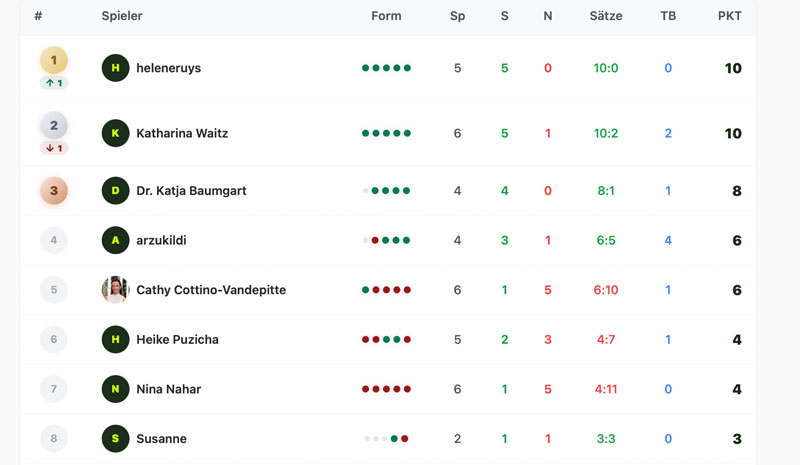The height and width of the screenshot is (465, 800).
Task: Click rank 6 badge
Action: [x=54, y=339]
